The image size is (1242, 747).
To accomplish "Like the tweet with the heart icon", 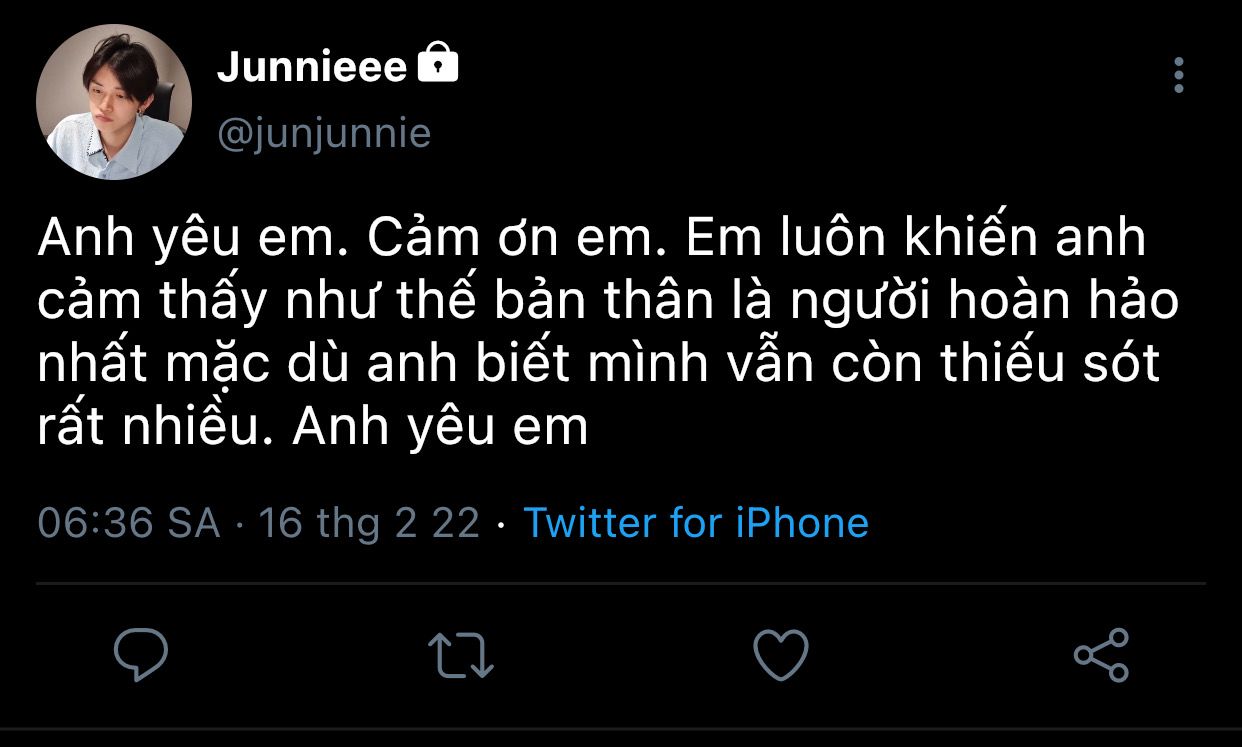I will 780,655.
